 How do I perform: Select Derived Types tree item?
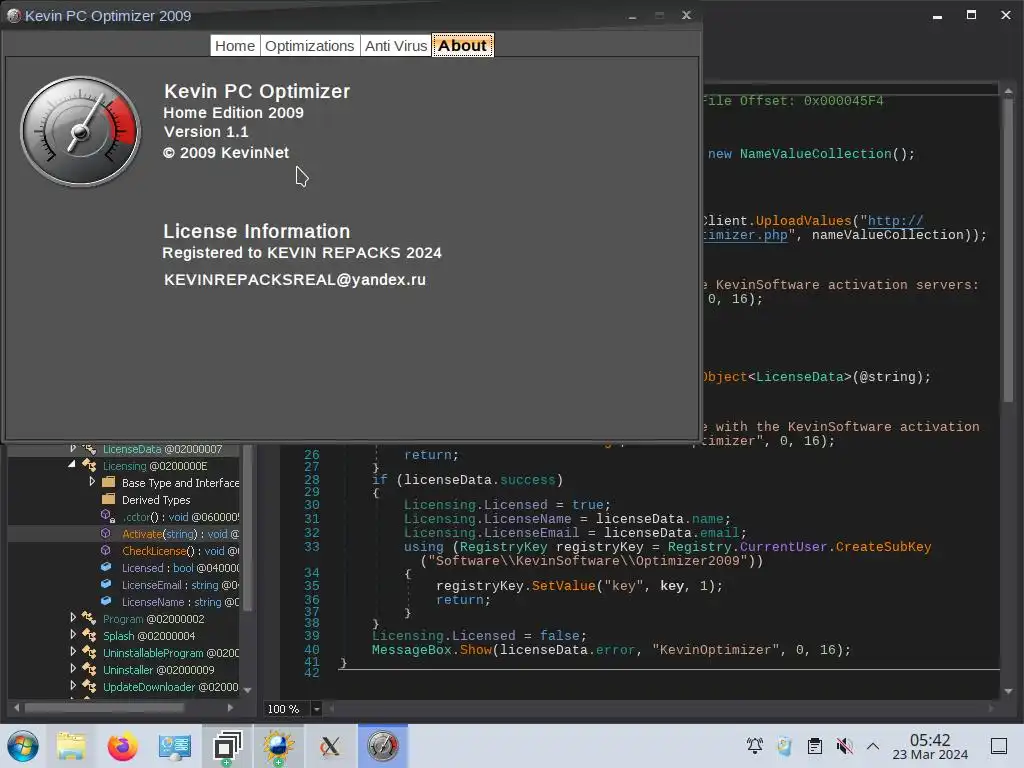[x=156, y=500]
